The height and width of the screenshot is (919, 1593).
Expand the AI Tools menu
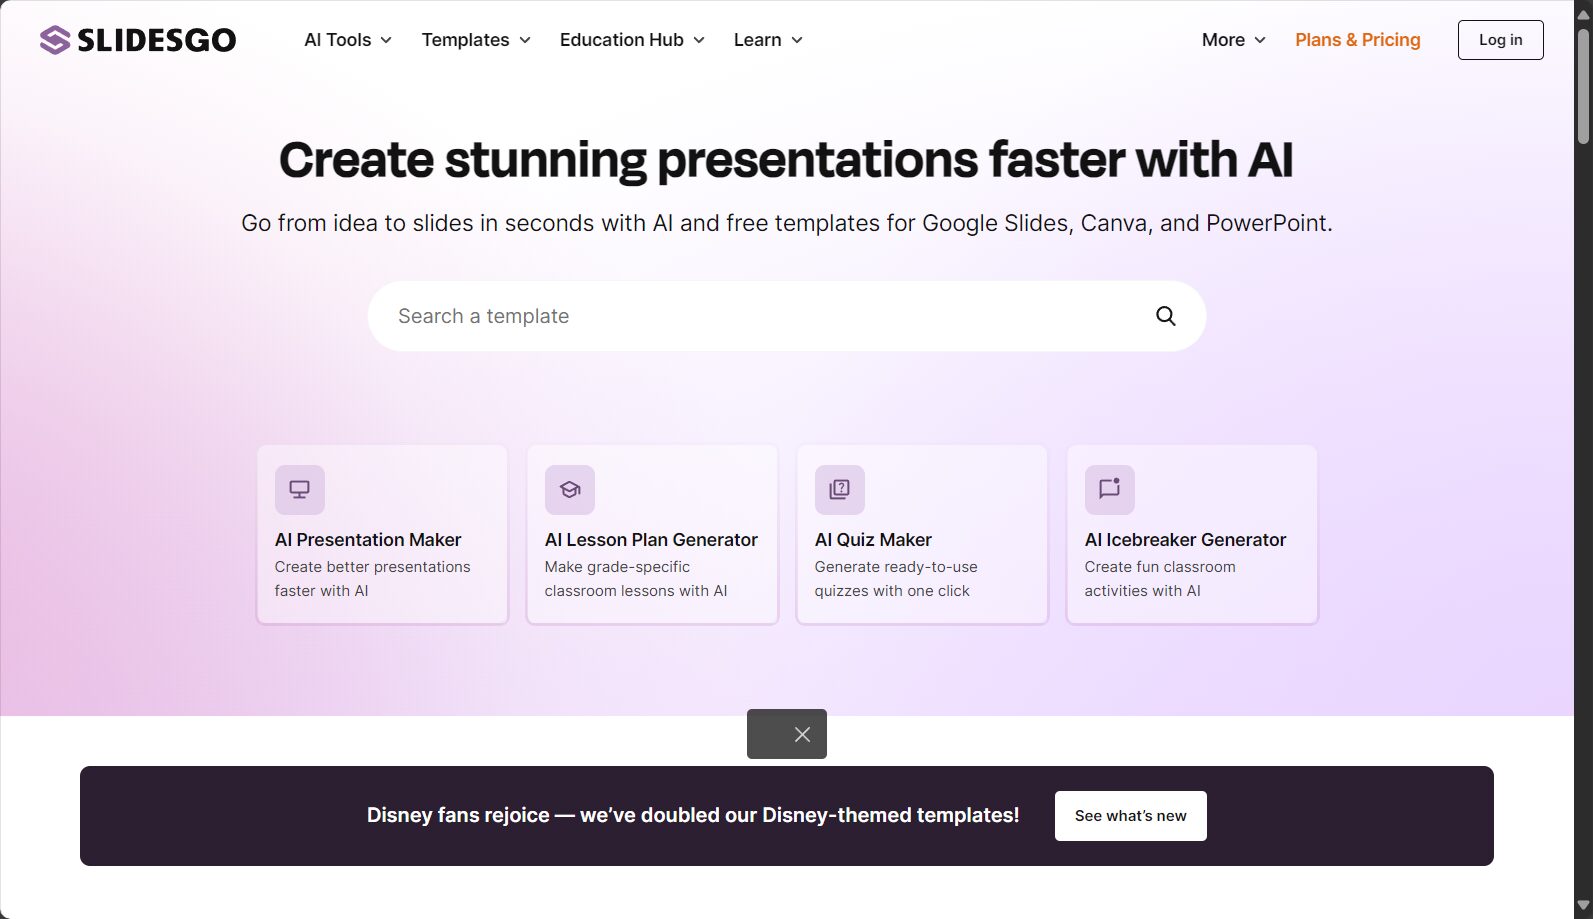click(348, 40)
